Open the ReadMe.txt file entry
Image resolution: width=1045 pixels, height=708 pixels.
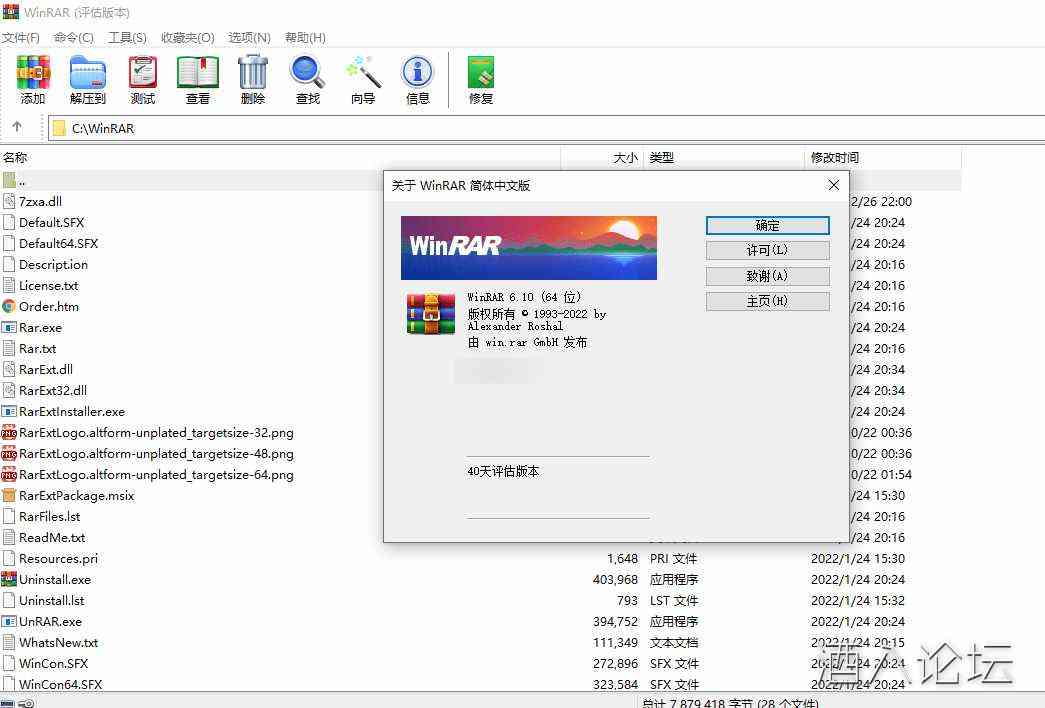pos(53,537)
